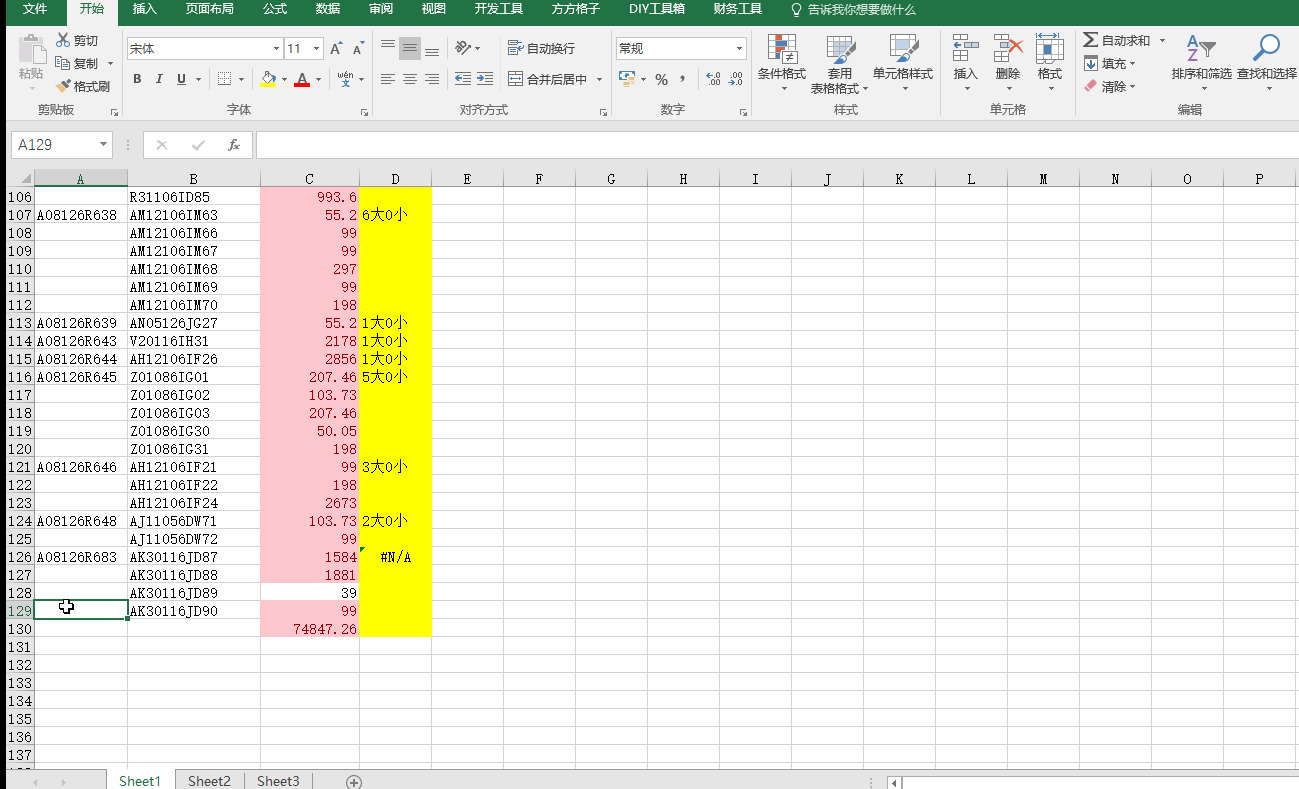The image size is (1299, 789).
Task: Click the Cut (剪切) scissors icon
Action: (63, 41)
